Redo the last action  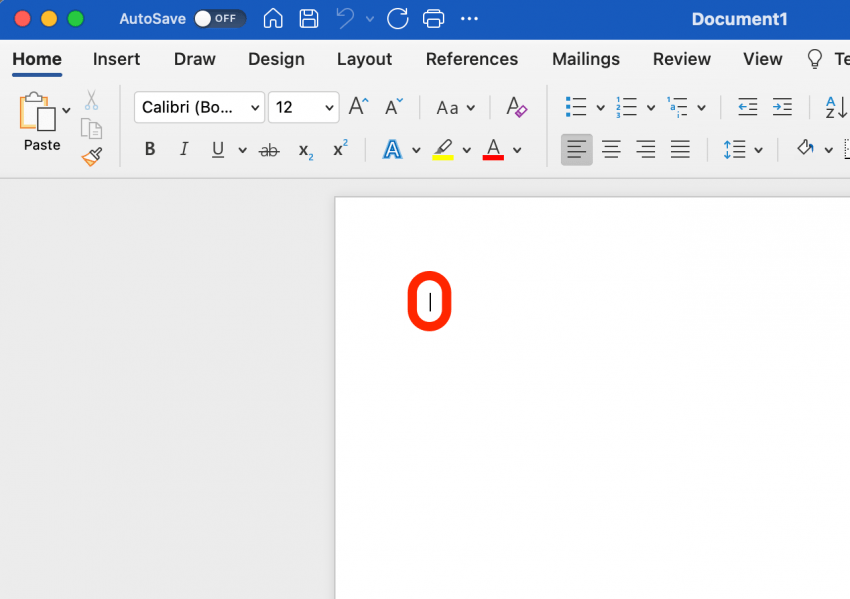tap(397, 18)
